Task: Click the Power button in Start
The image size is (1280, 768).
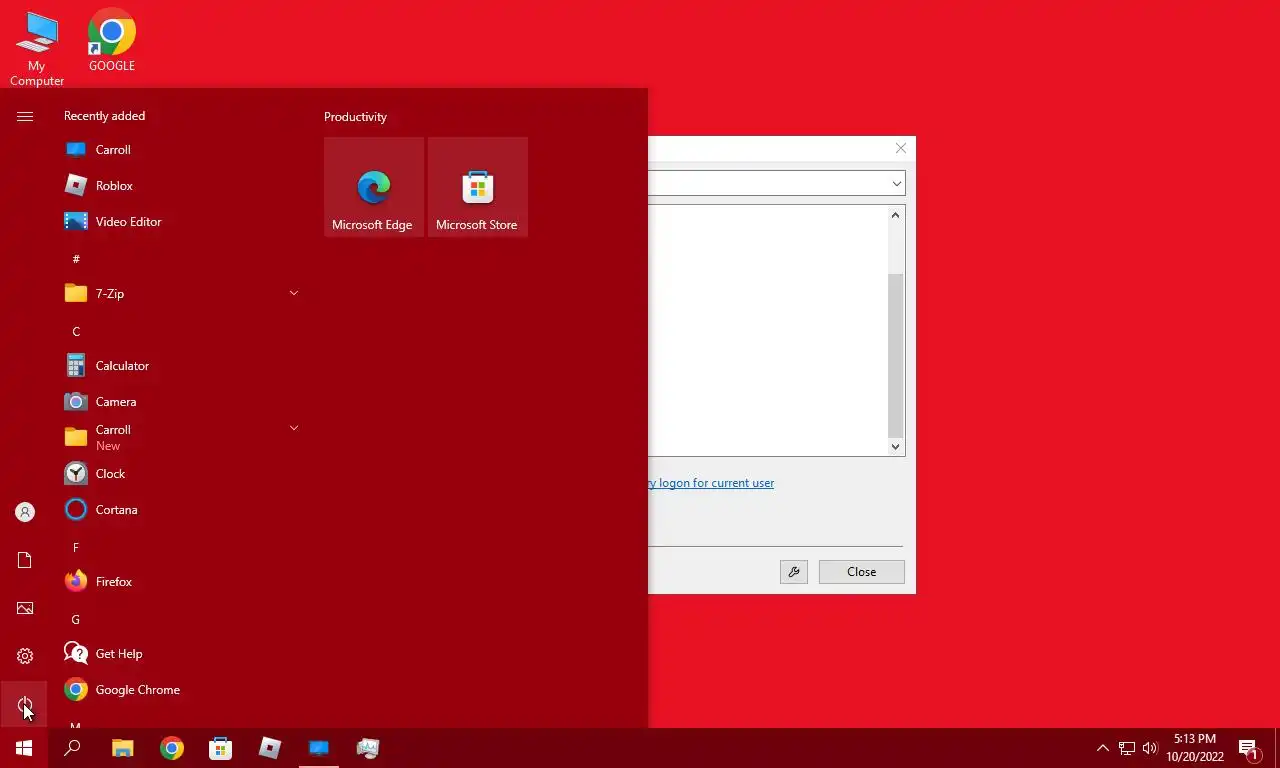Action: (x=25, y=704)
